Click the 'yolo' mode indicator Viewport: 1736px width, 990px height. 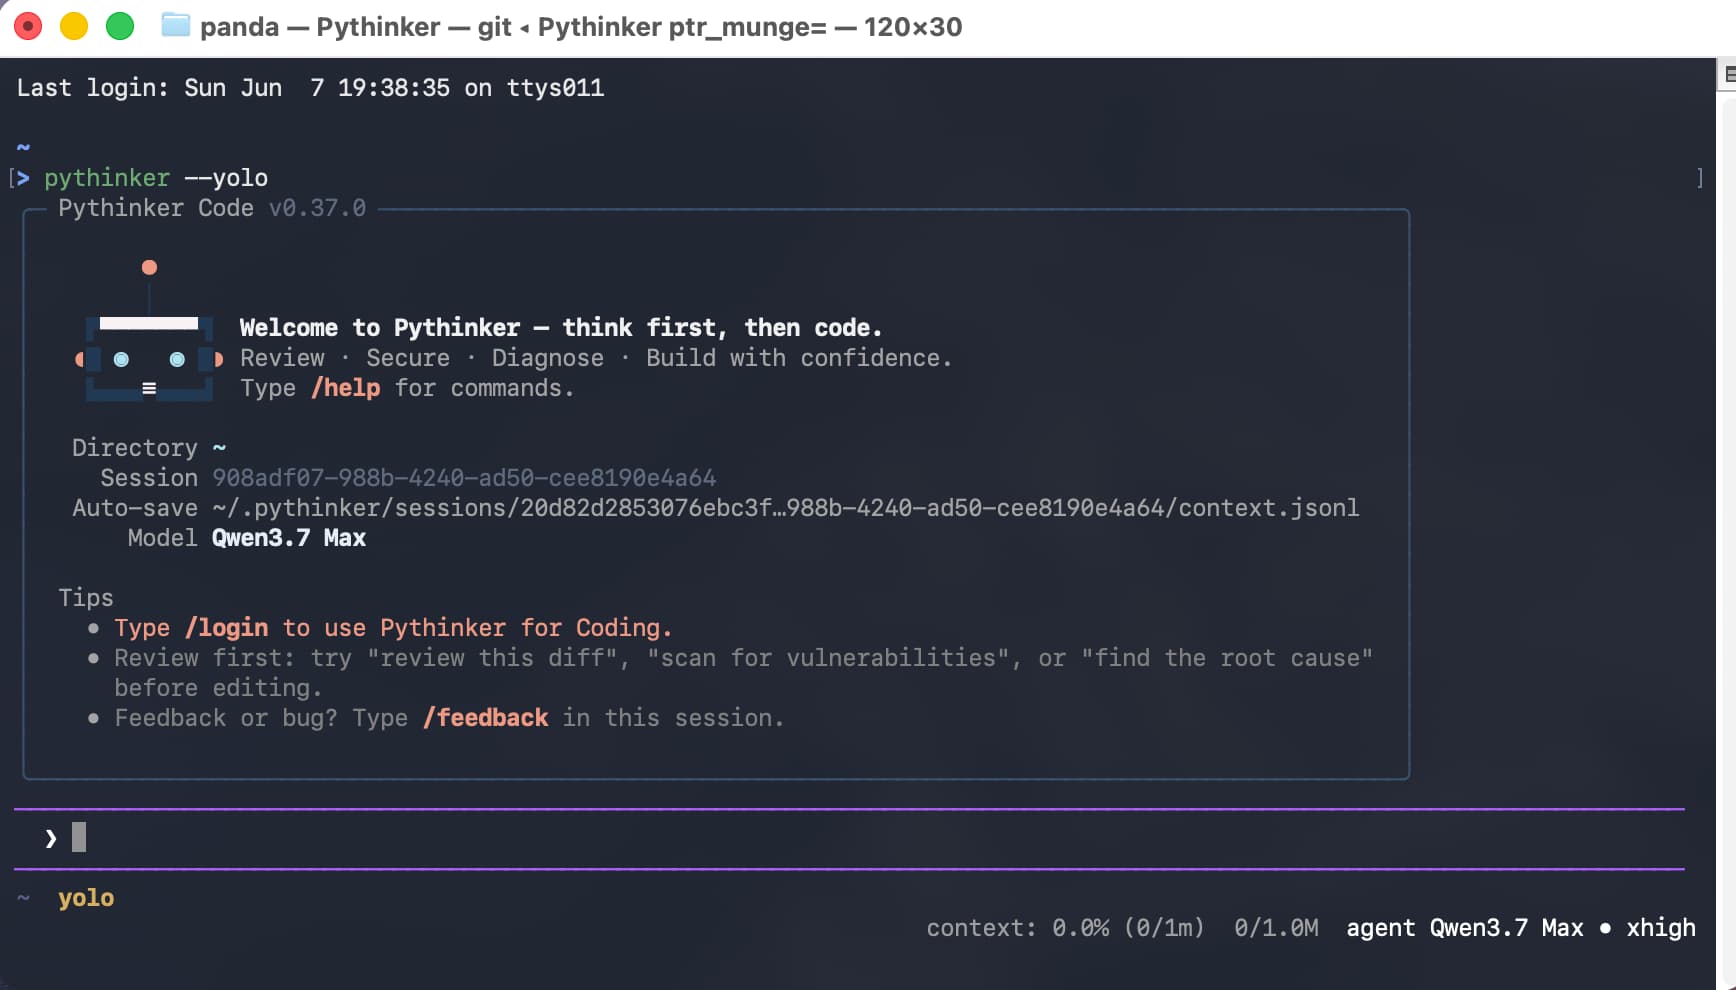click(86, 898)
